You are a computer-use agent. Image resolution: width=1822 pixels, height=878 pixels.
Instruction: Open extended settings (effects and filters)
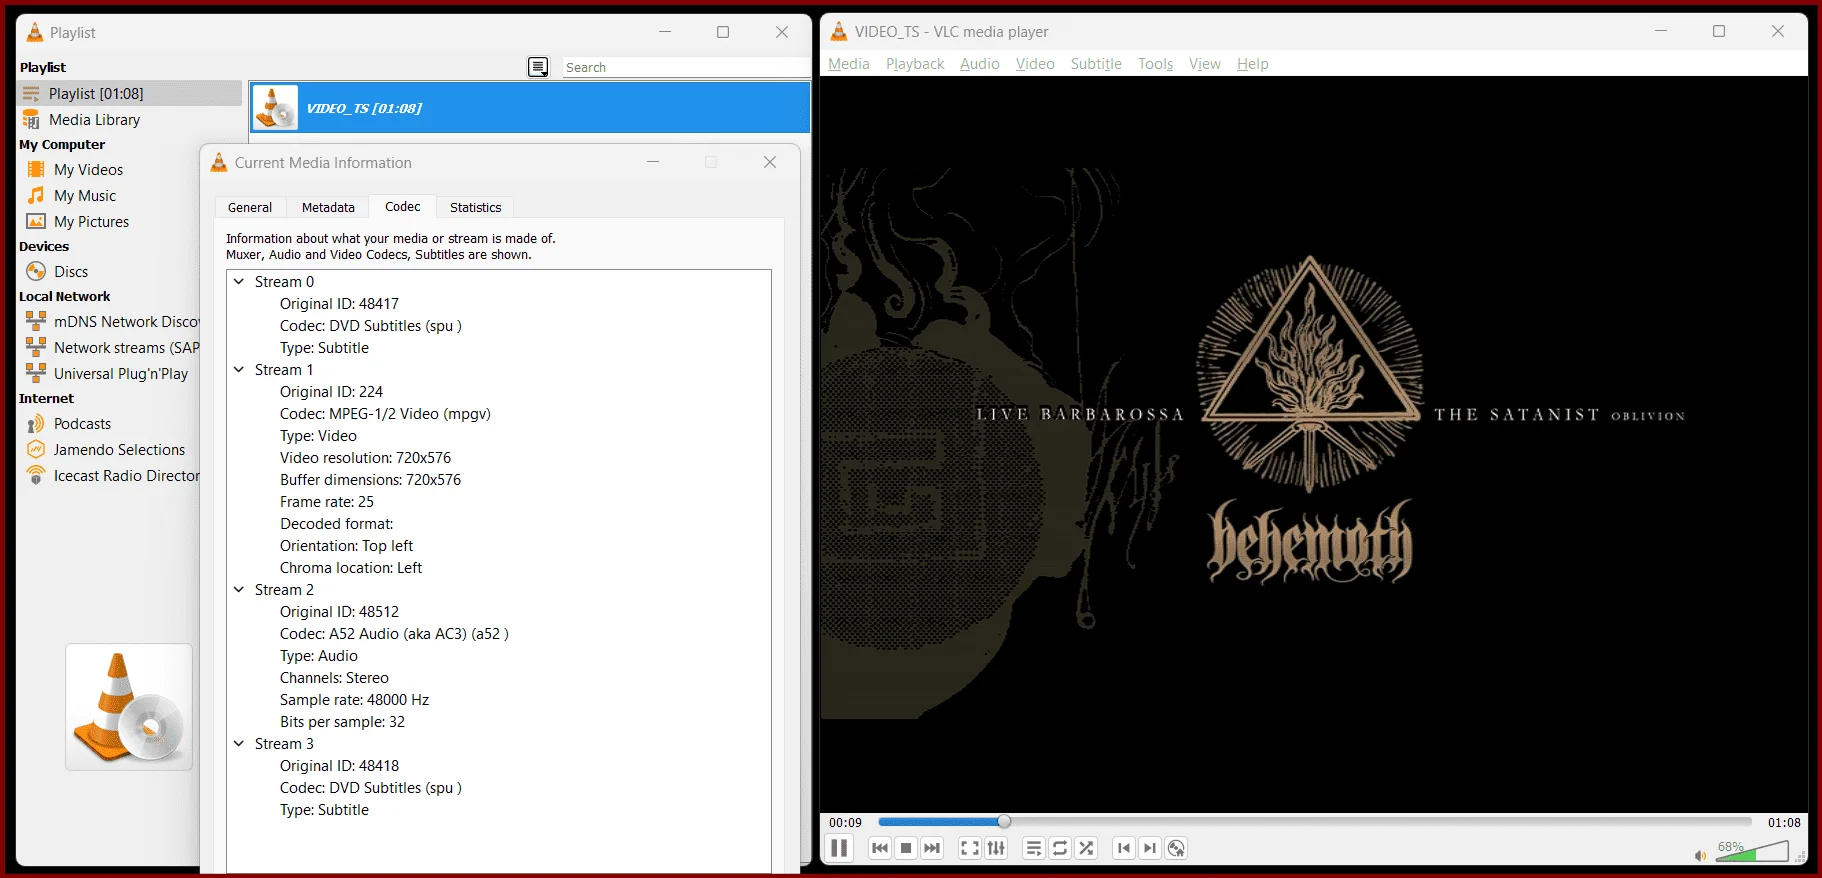point(996,848)
